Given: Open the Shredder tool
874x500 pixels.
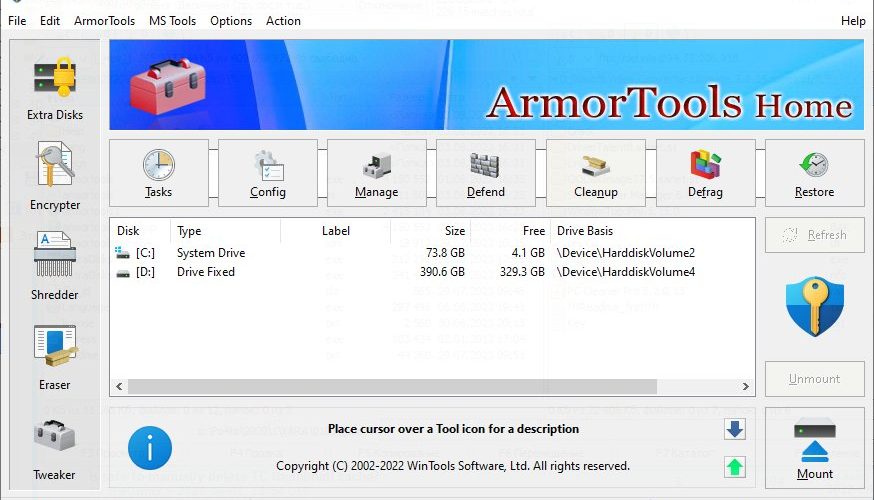Looking at the screenshot, I should (x=55, y=266).
